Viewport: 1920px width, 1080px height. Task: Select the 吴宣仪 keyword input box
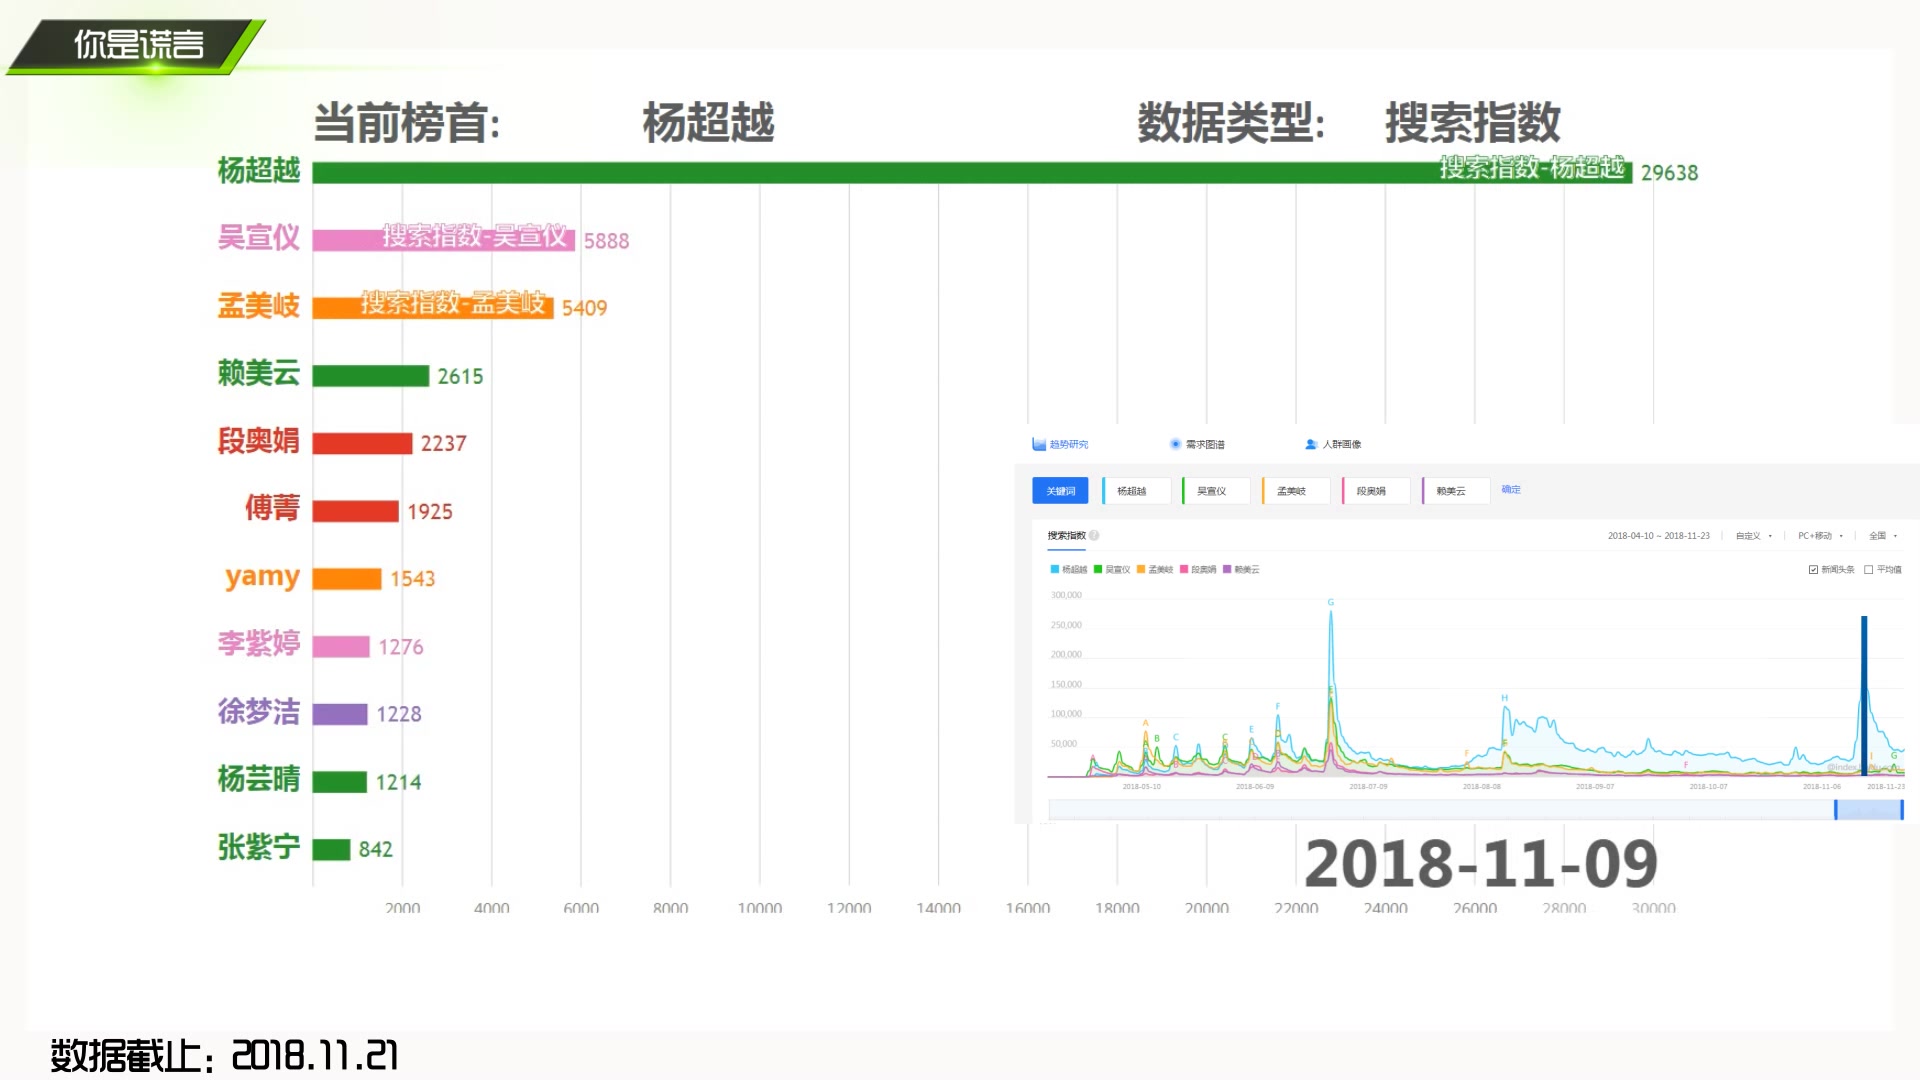tap(1216, 491)
